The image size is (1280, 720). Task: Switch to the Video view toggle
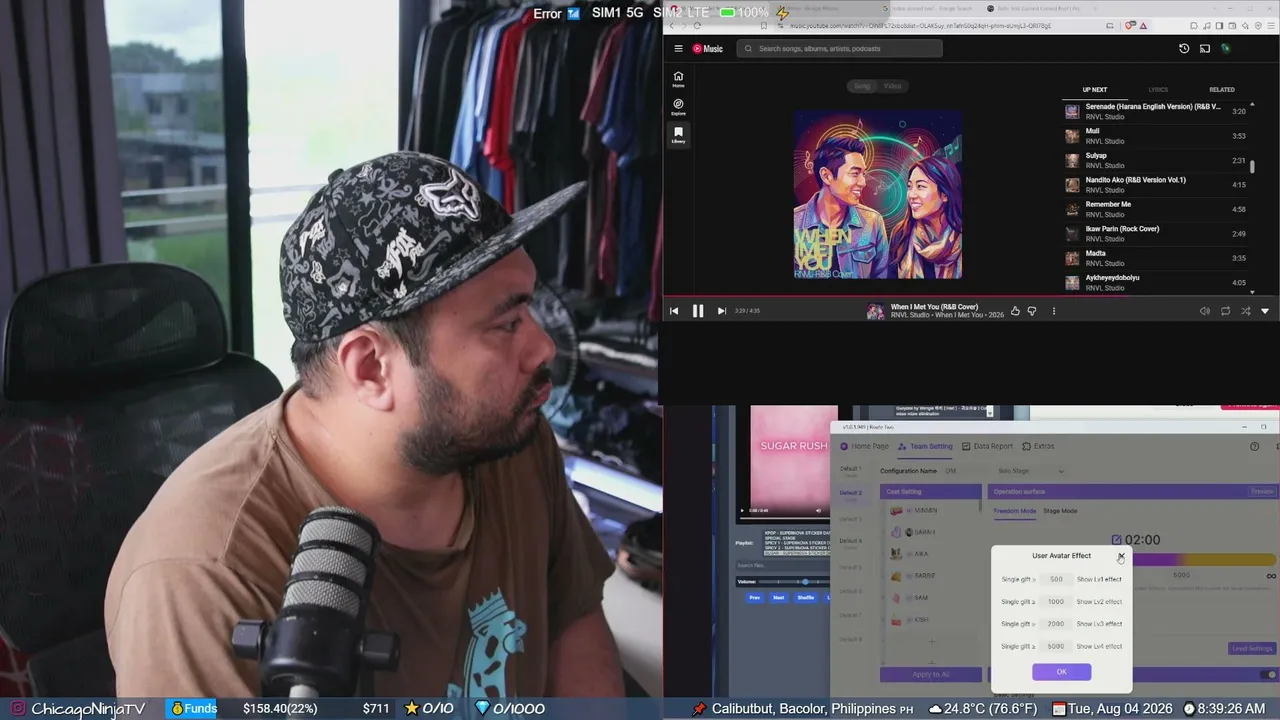[x=892, y=86]
